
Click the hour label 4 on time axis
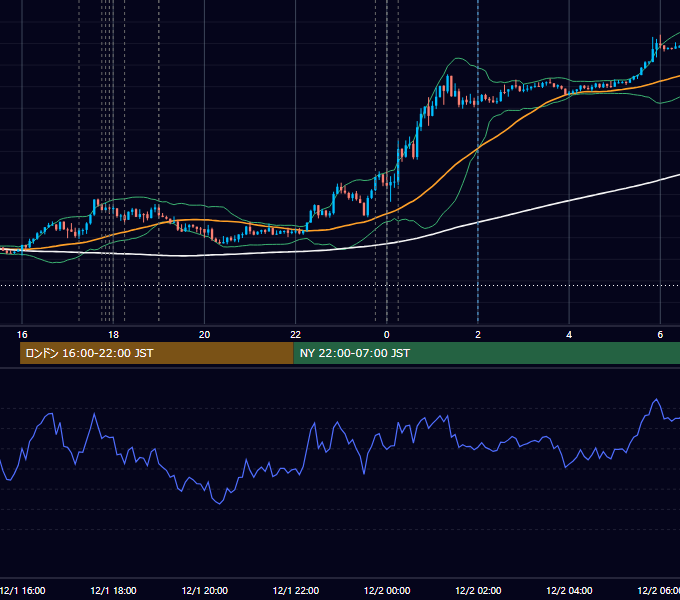(569, 335)
